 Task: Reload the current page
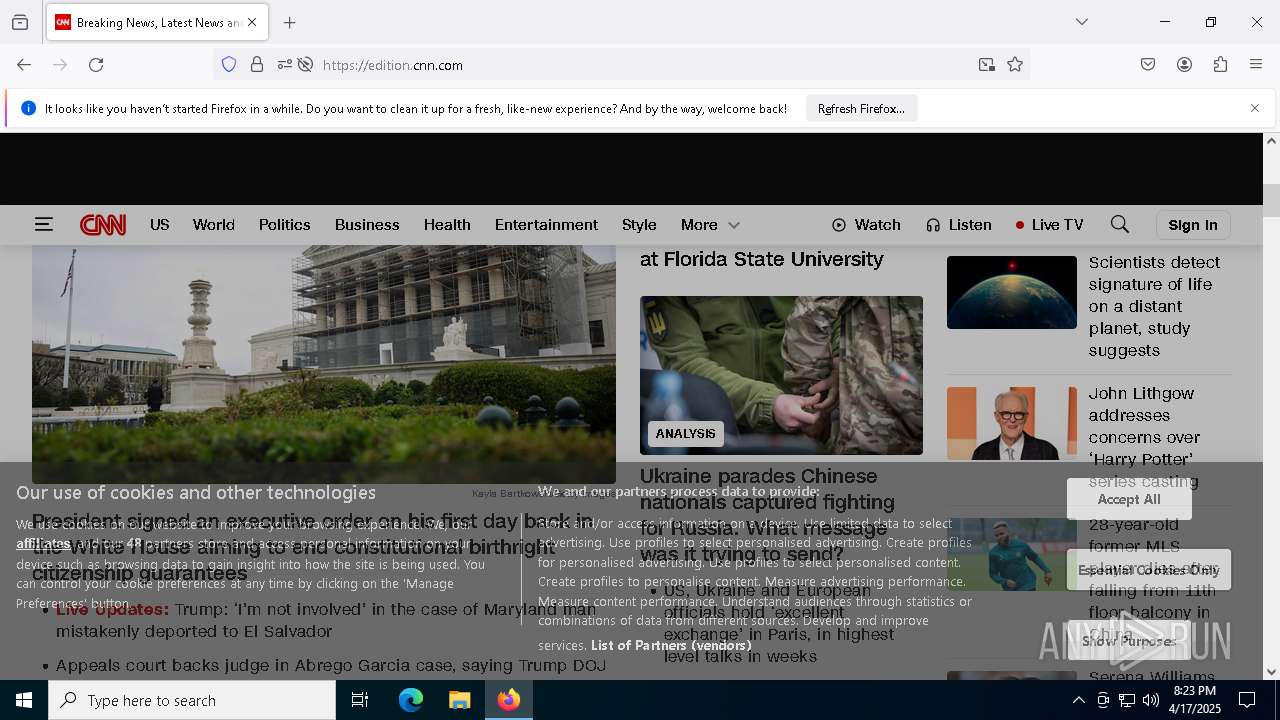coord(96,65)
